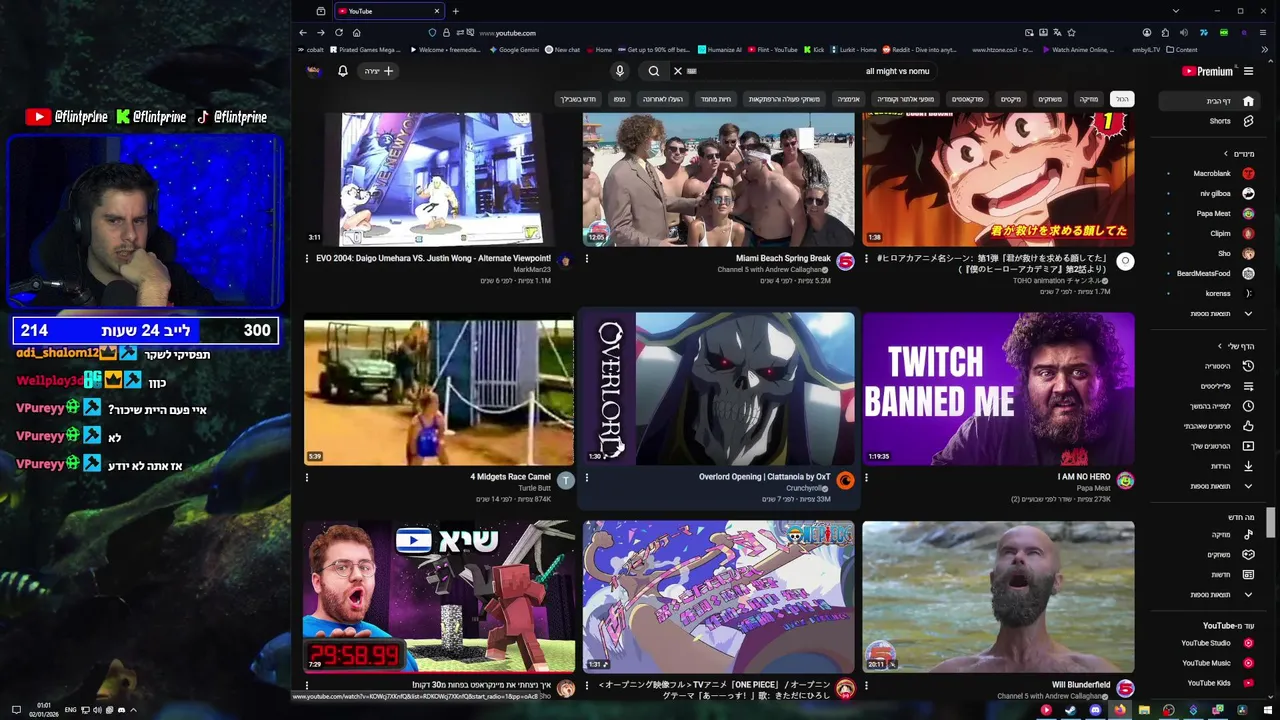Expand the subscriptions section header chevron
1280x720 pixels.
pyautogui.click(x=1227, y=153)
